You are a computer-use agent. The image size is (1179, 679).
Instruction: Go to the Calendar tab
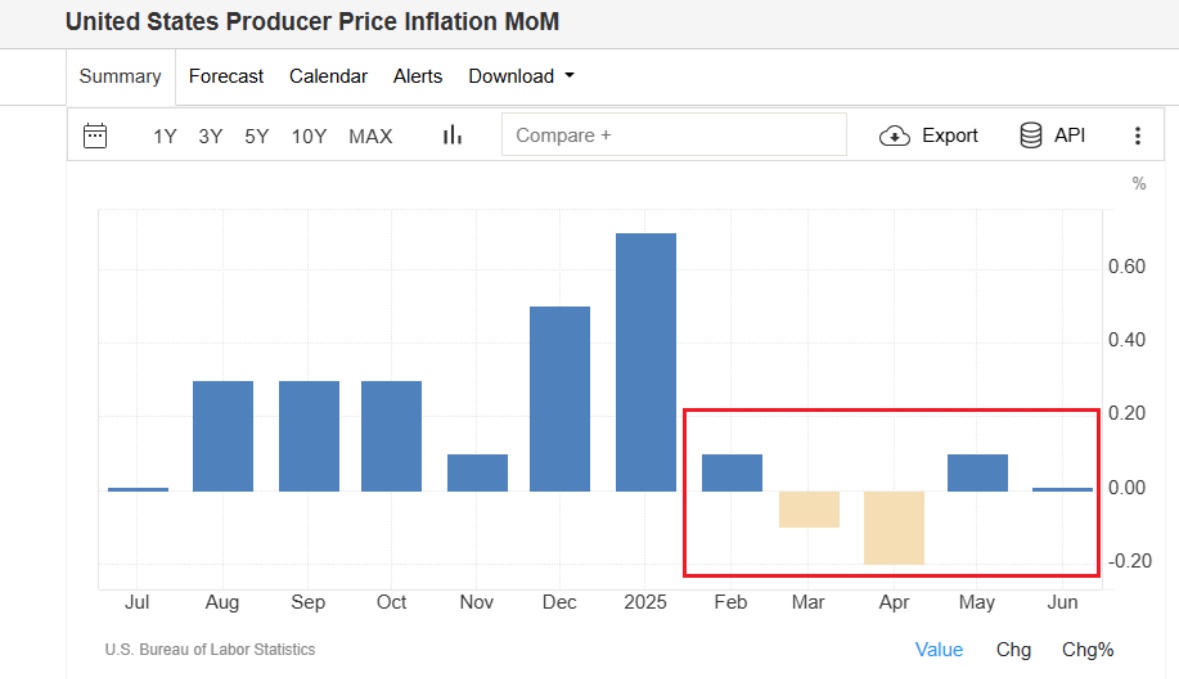328,76
